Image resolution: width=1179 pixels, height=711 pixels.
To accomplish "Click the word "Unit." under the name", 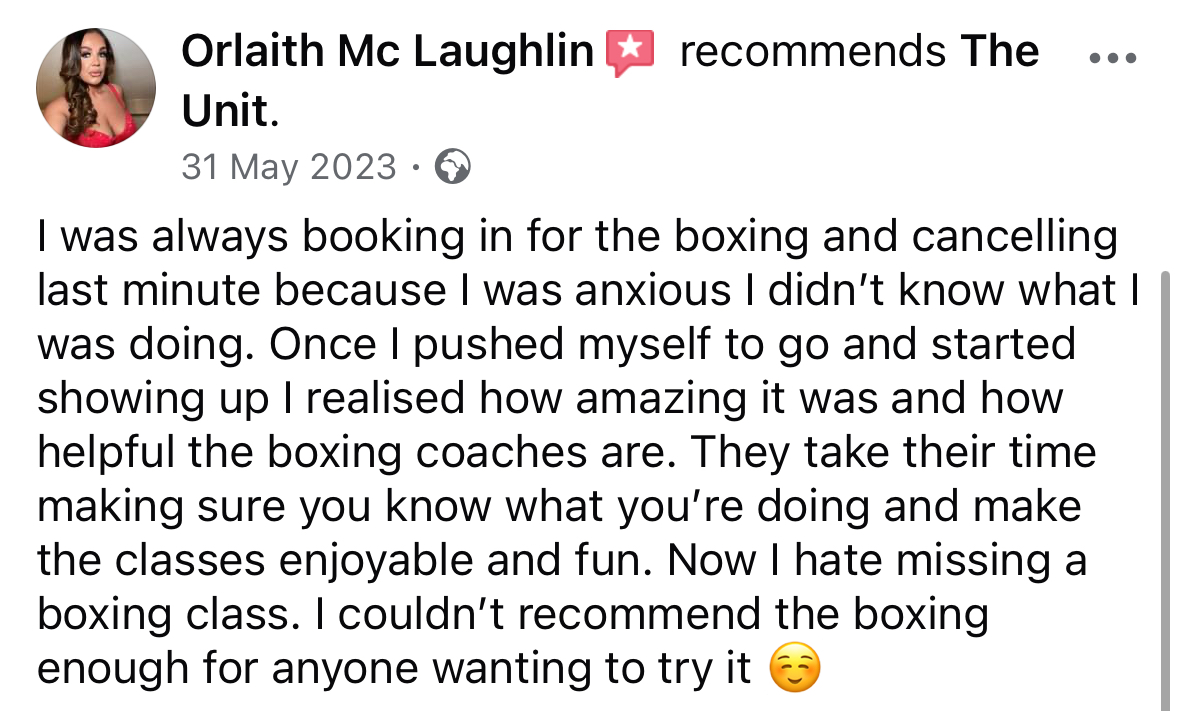I will click(x=229, y=112).
